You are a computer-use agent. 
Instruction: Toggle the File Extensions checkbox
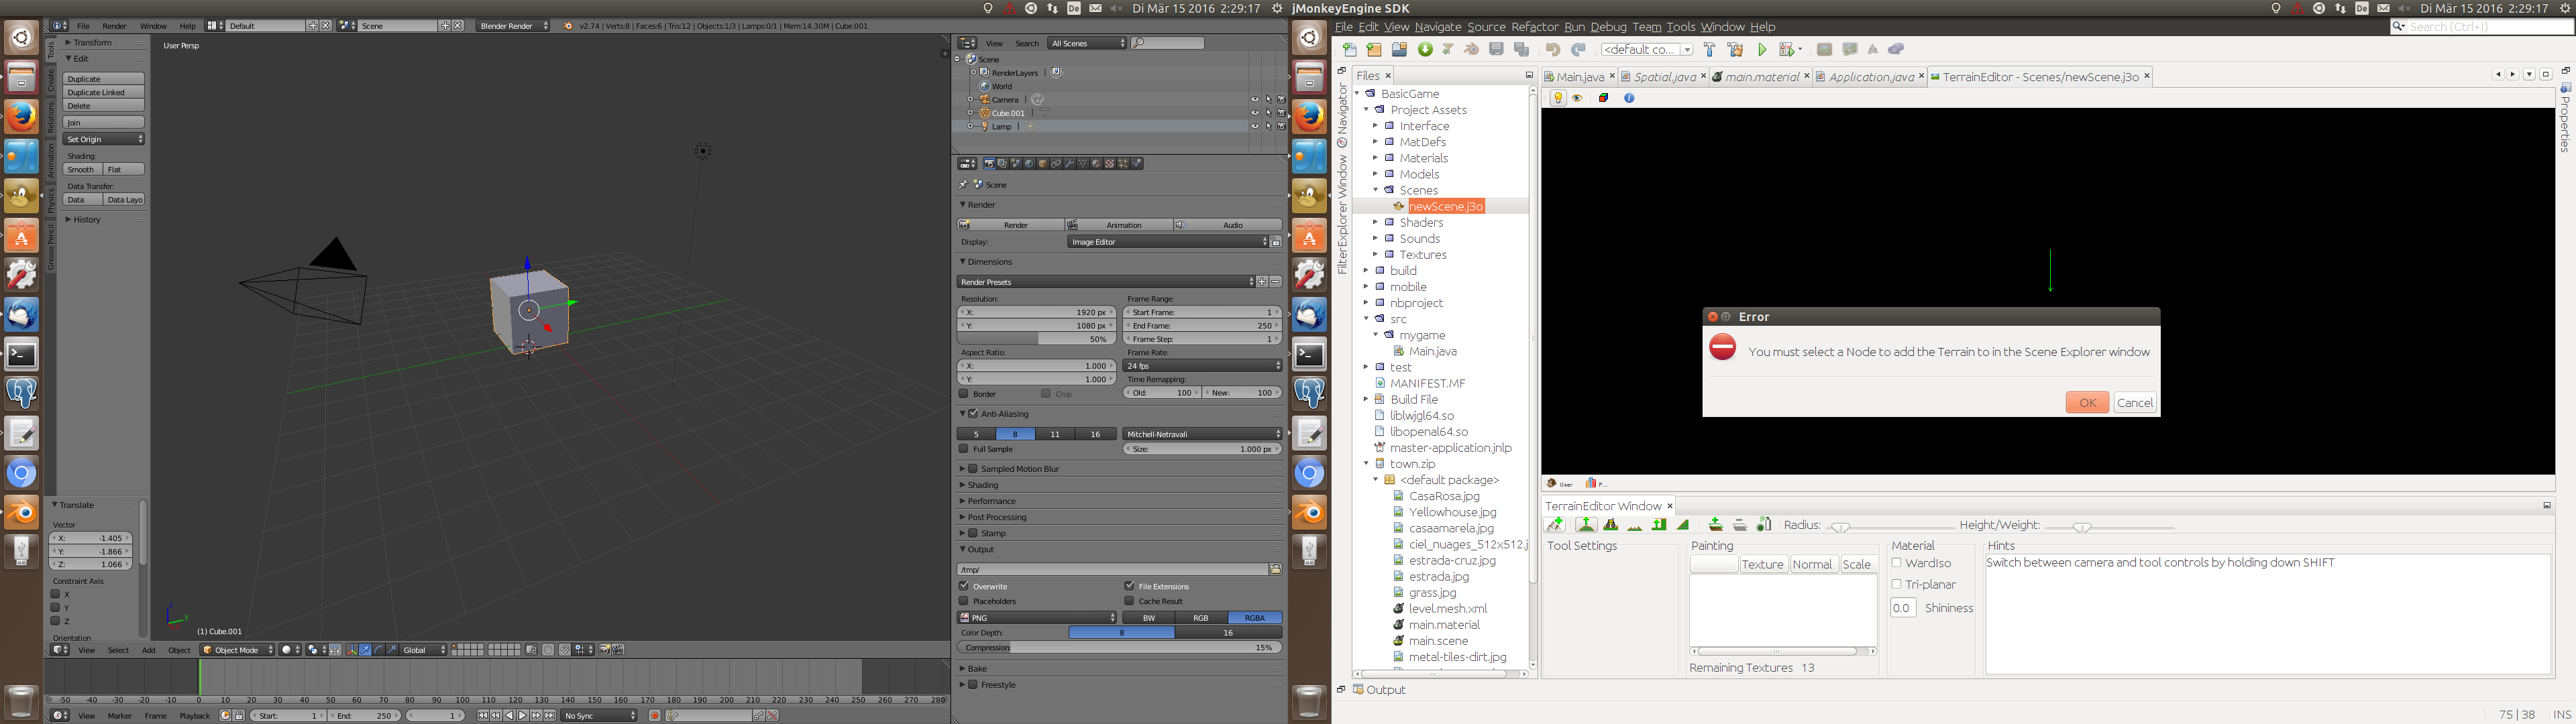coord(1129,586)
